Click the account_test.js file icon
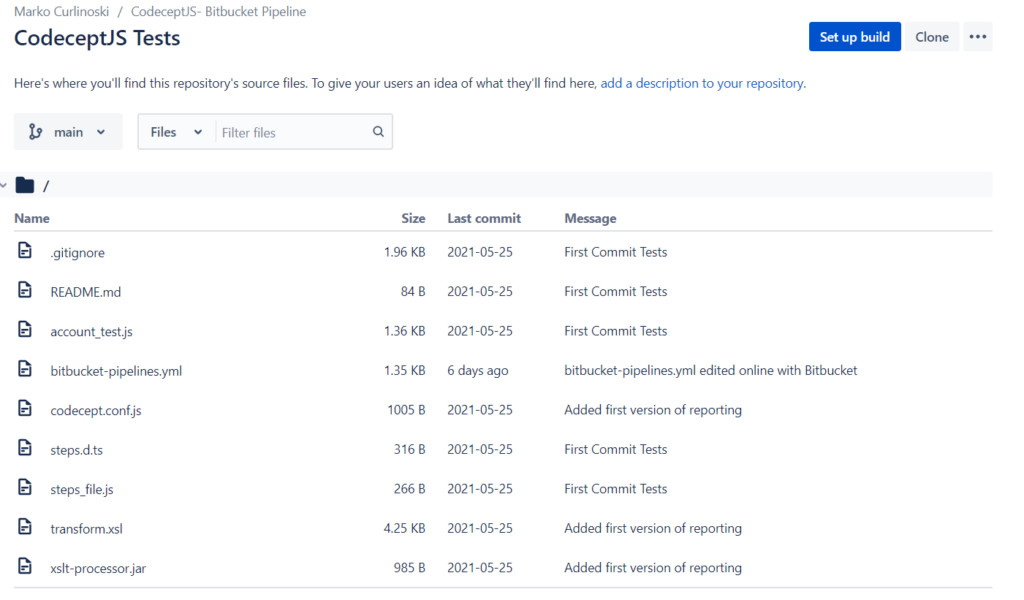This screenshot has height=600, width=1024. pos(25,330)
